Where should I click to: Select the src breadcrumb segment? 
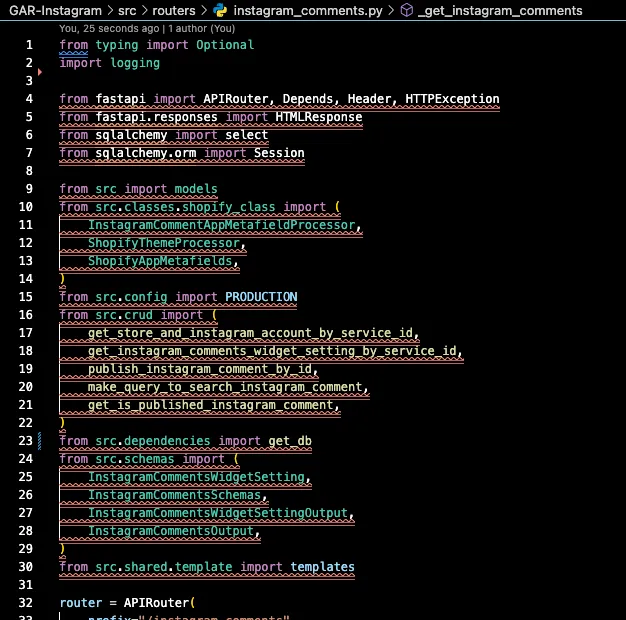pos(127,10)
